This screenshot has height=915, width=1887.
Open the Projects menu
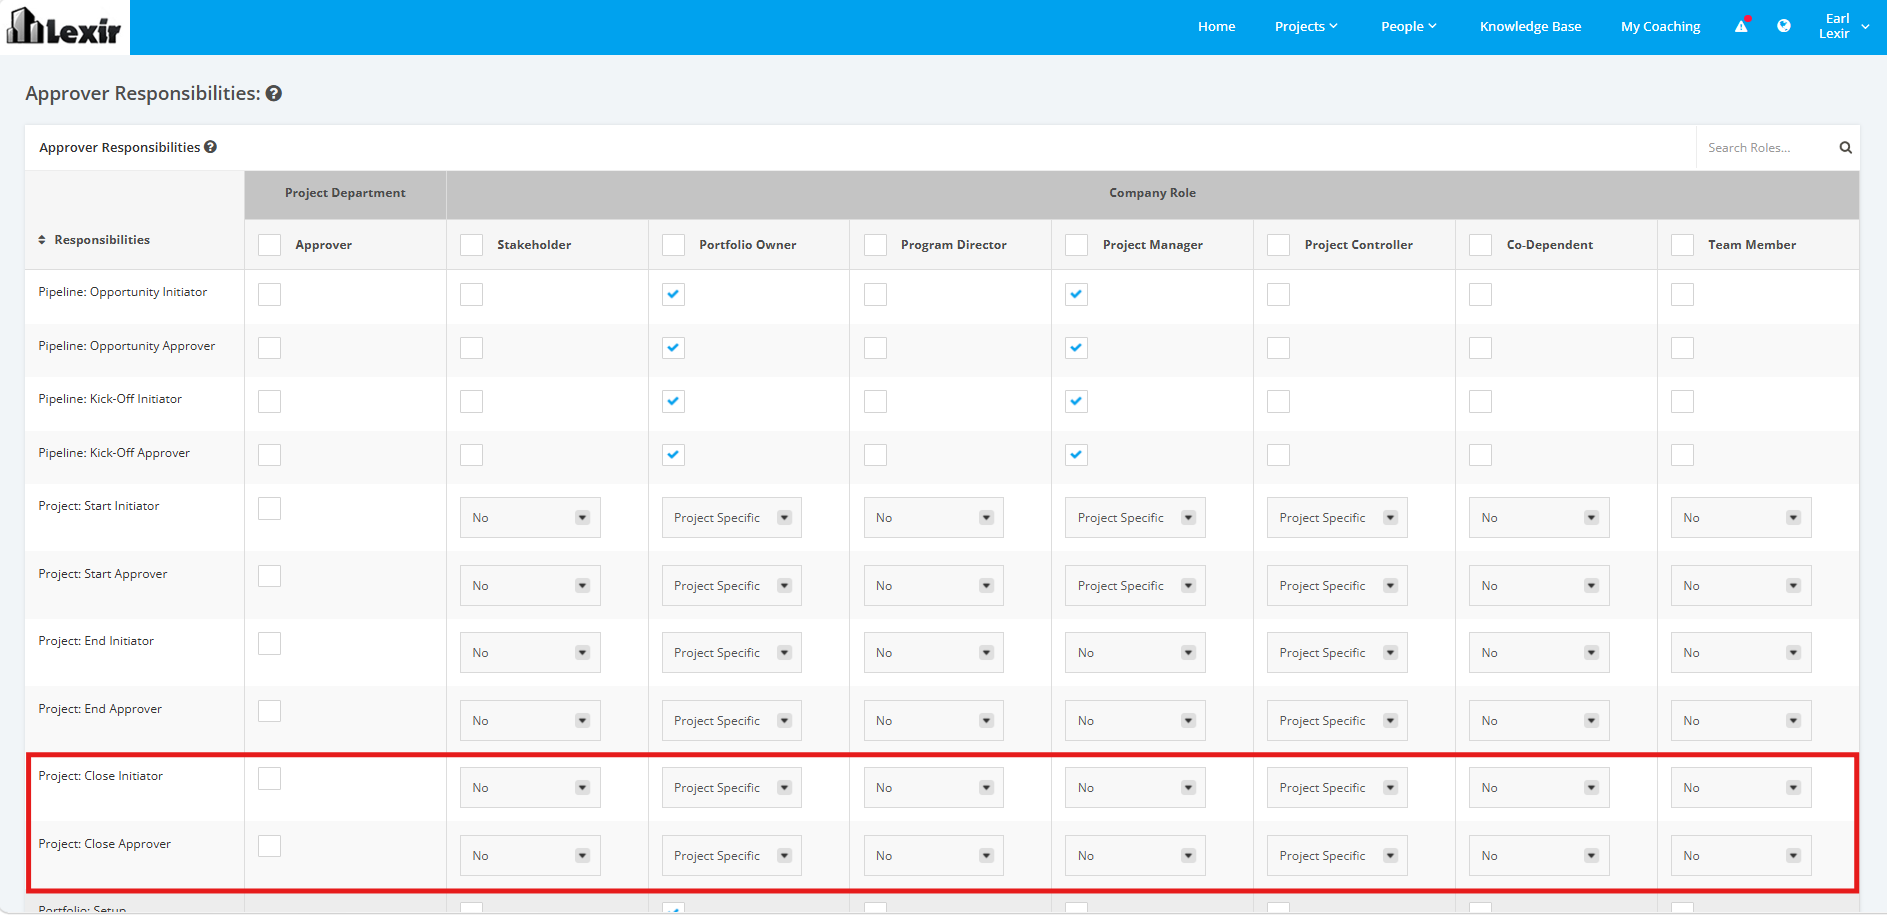click(1306, 27)
